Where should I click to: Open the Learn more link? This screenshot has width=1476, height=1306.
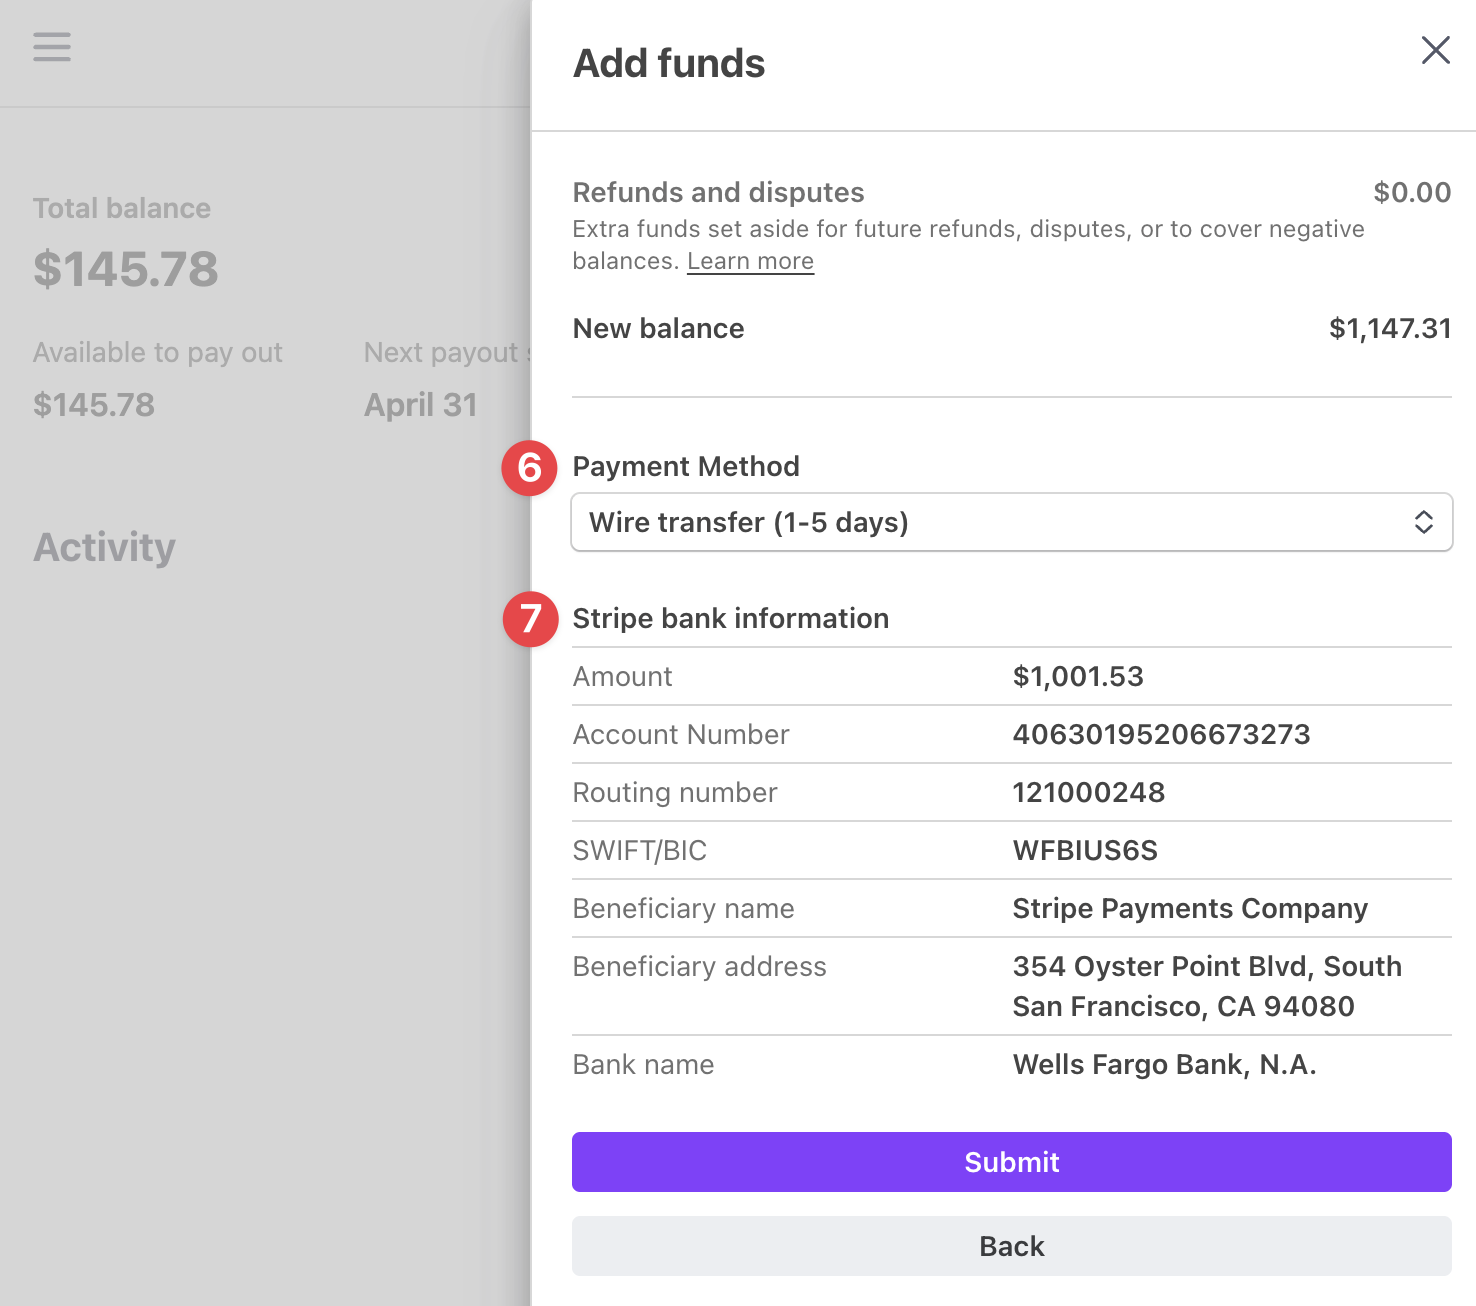[750, 261]
